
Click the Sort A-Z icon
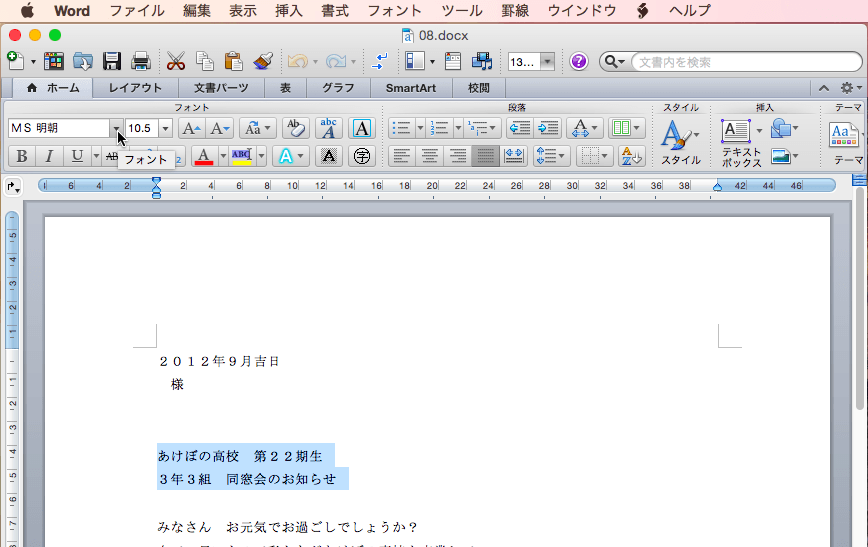(x=631, y=156)
